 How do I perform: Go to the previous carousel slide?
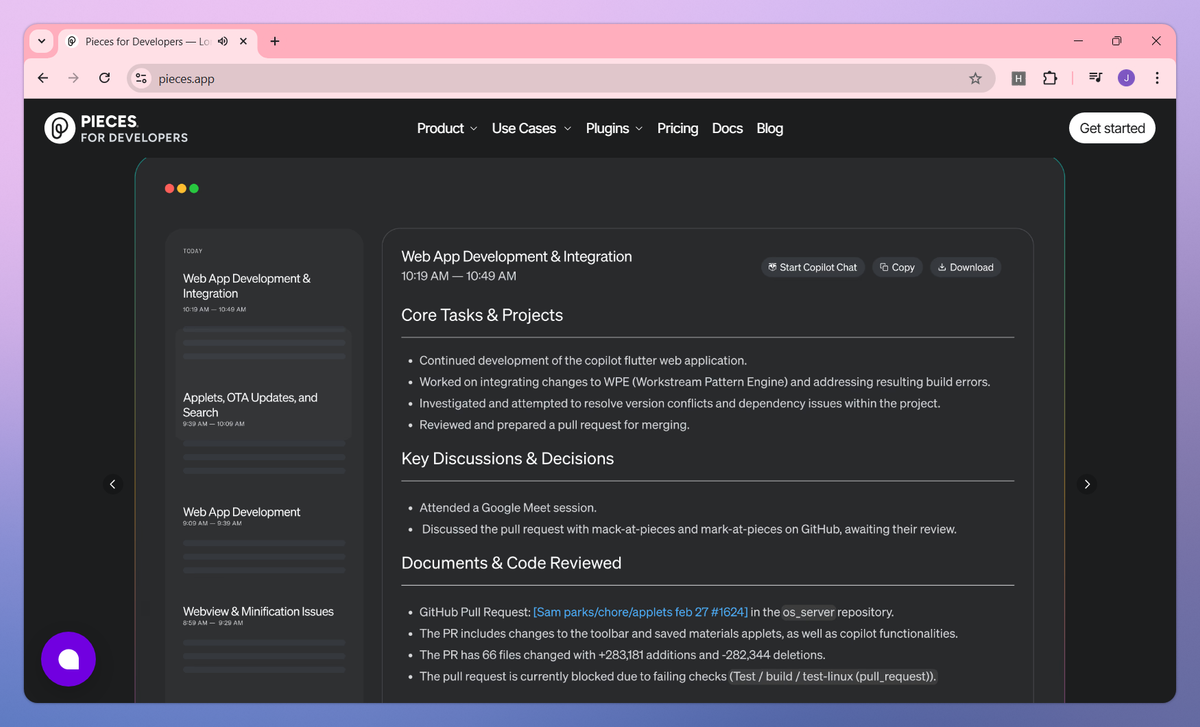point(112,484)
